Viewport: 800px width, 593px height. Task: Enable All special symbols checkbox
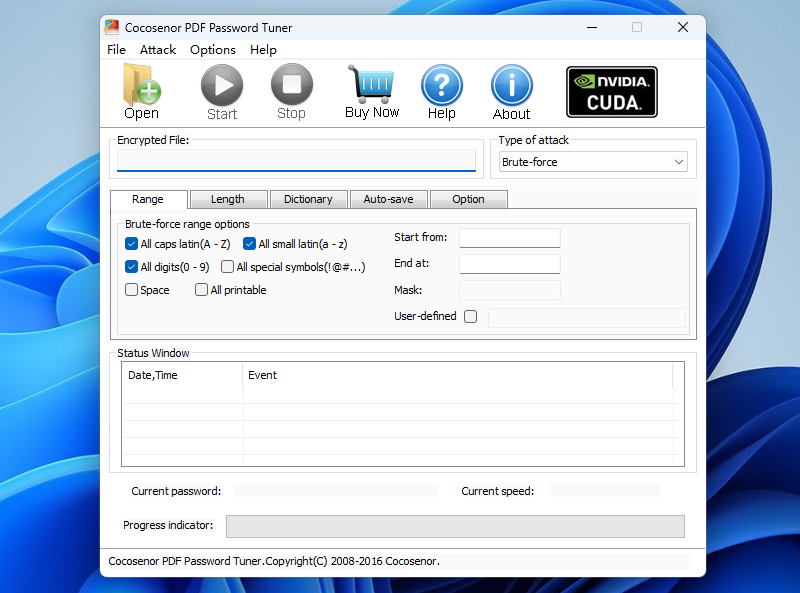(x=227, y=266)
